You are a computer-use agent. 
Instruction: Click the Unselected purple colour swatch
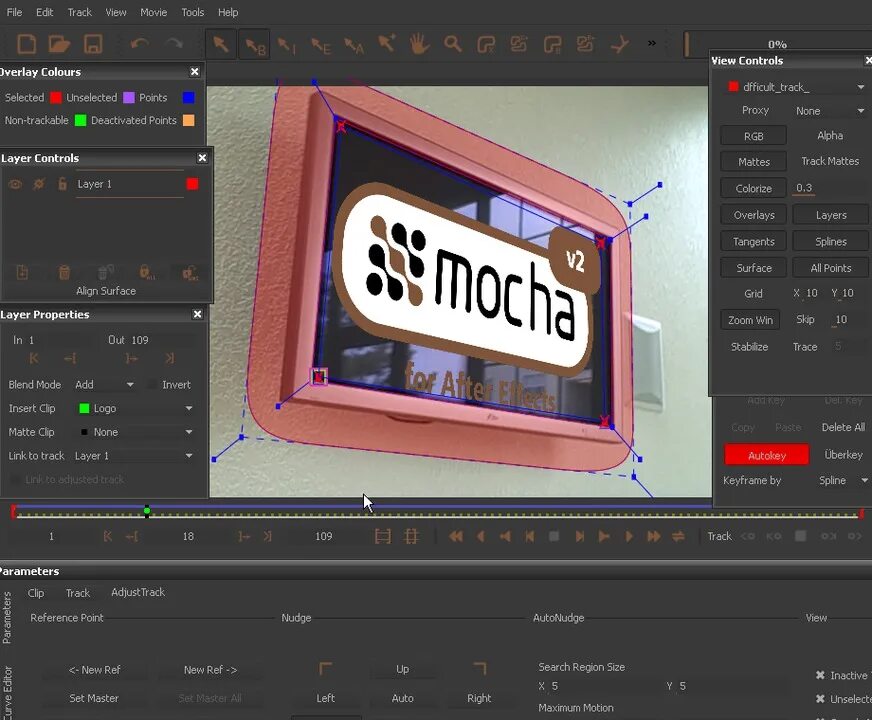click(x=128, y=98)
